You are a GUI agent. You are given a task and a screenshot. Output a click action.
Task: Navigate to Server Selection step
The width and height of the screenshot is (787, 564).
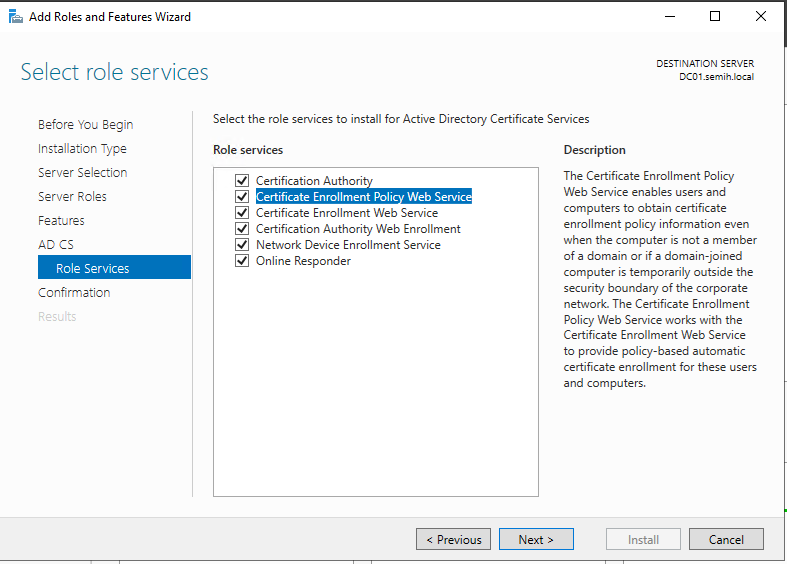tap(82, 173)
